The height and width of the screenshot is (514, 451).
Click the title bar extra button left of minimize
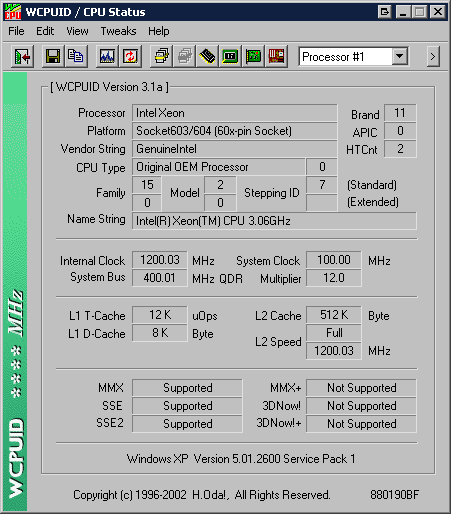tap(385, 12)
